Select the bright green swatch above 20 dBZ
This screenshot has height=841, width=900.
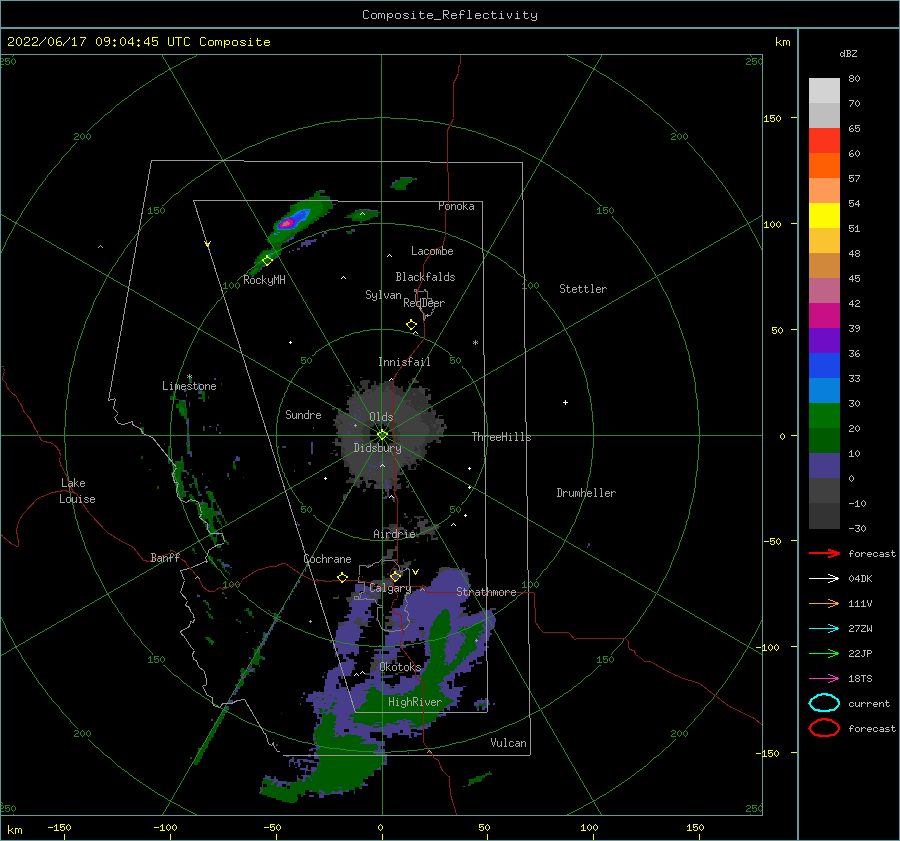[x=824, y=416]
